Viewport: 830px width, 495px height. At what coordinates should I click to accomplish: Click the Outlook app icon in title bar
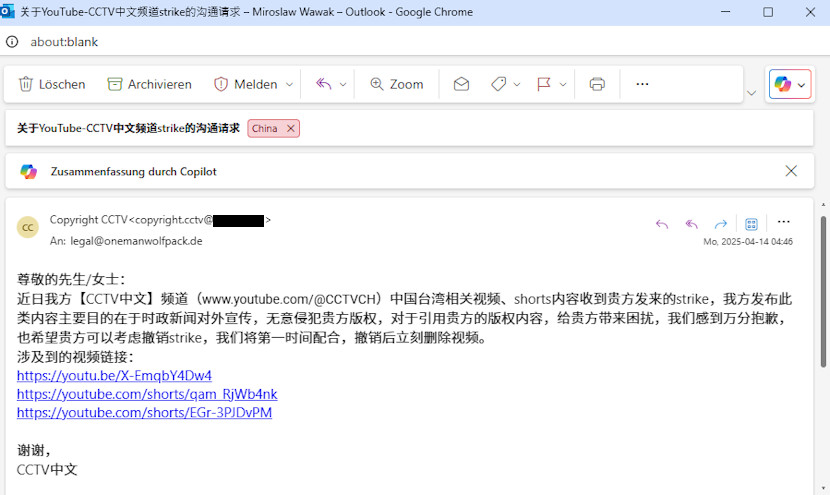(7, 11)
